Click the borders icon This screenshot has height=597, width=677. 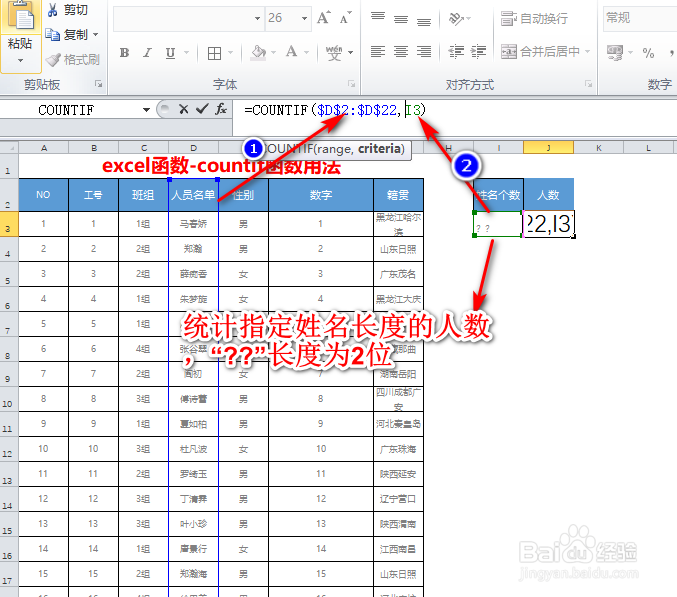coord(214,53)
